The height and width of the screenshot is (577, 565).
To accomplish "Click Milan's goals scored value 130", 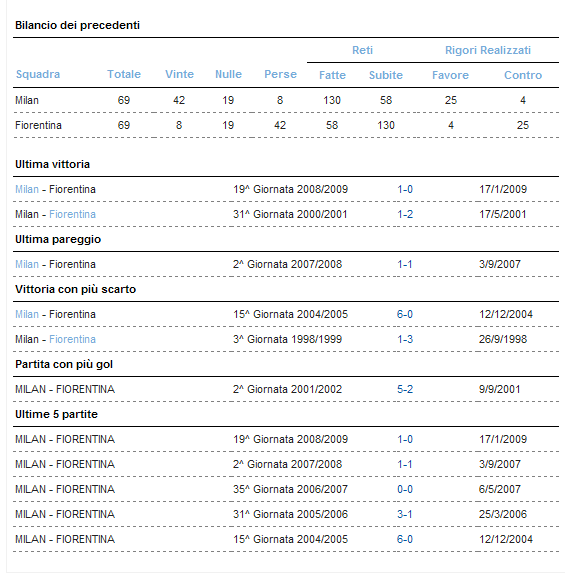I will coord(332,100).
